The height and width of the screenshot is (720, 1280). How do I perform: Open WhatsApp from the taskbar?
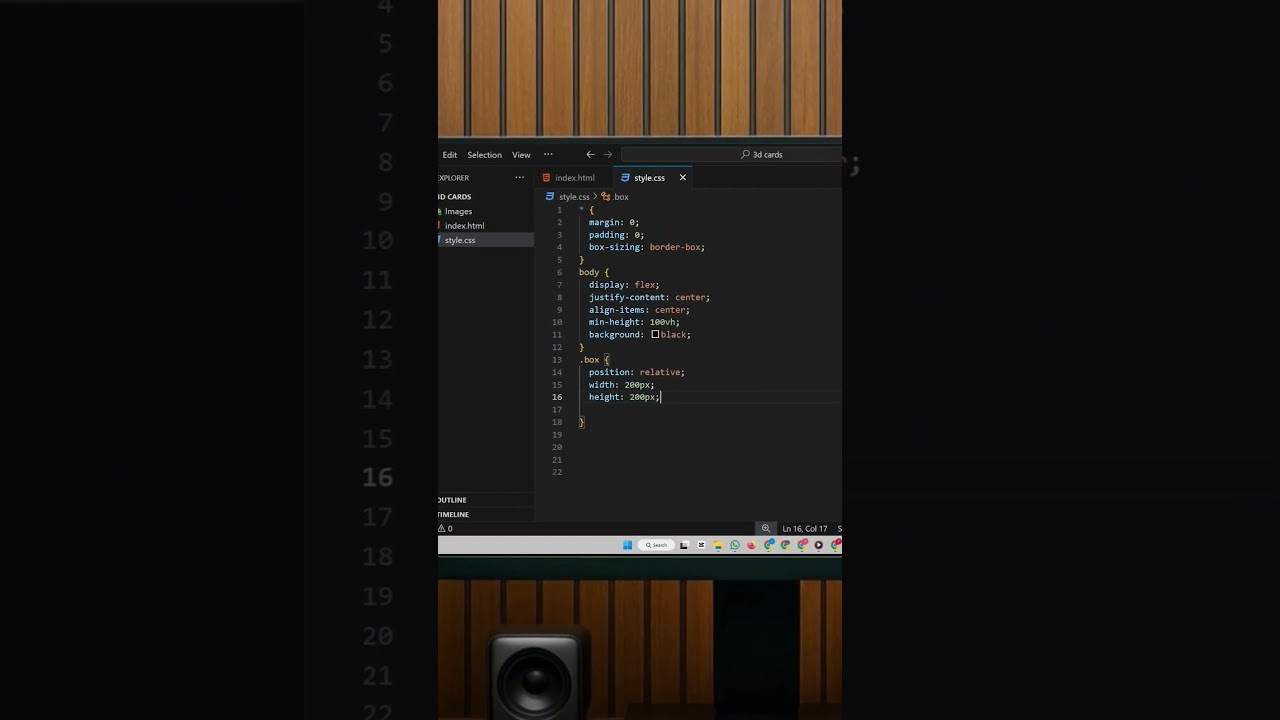coord(735,545)
